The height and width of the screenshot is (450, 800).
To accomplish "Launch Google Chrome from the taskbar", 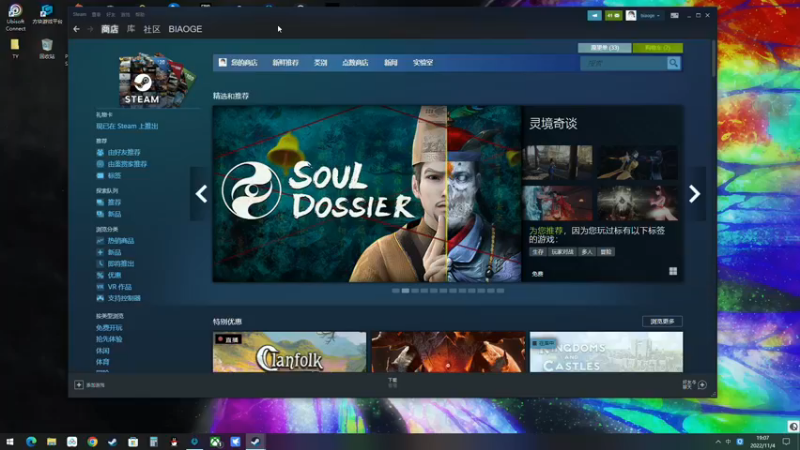I will tap(92, 441).
